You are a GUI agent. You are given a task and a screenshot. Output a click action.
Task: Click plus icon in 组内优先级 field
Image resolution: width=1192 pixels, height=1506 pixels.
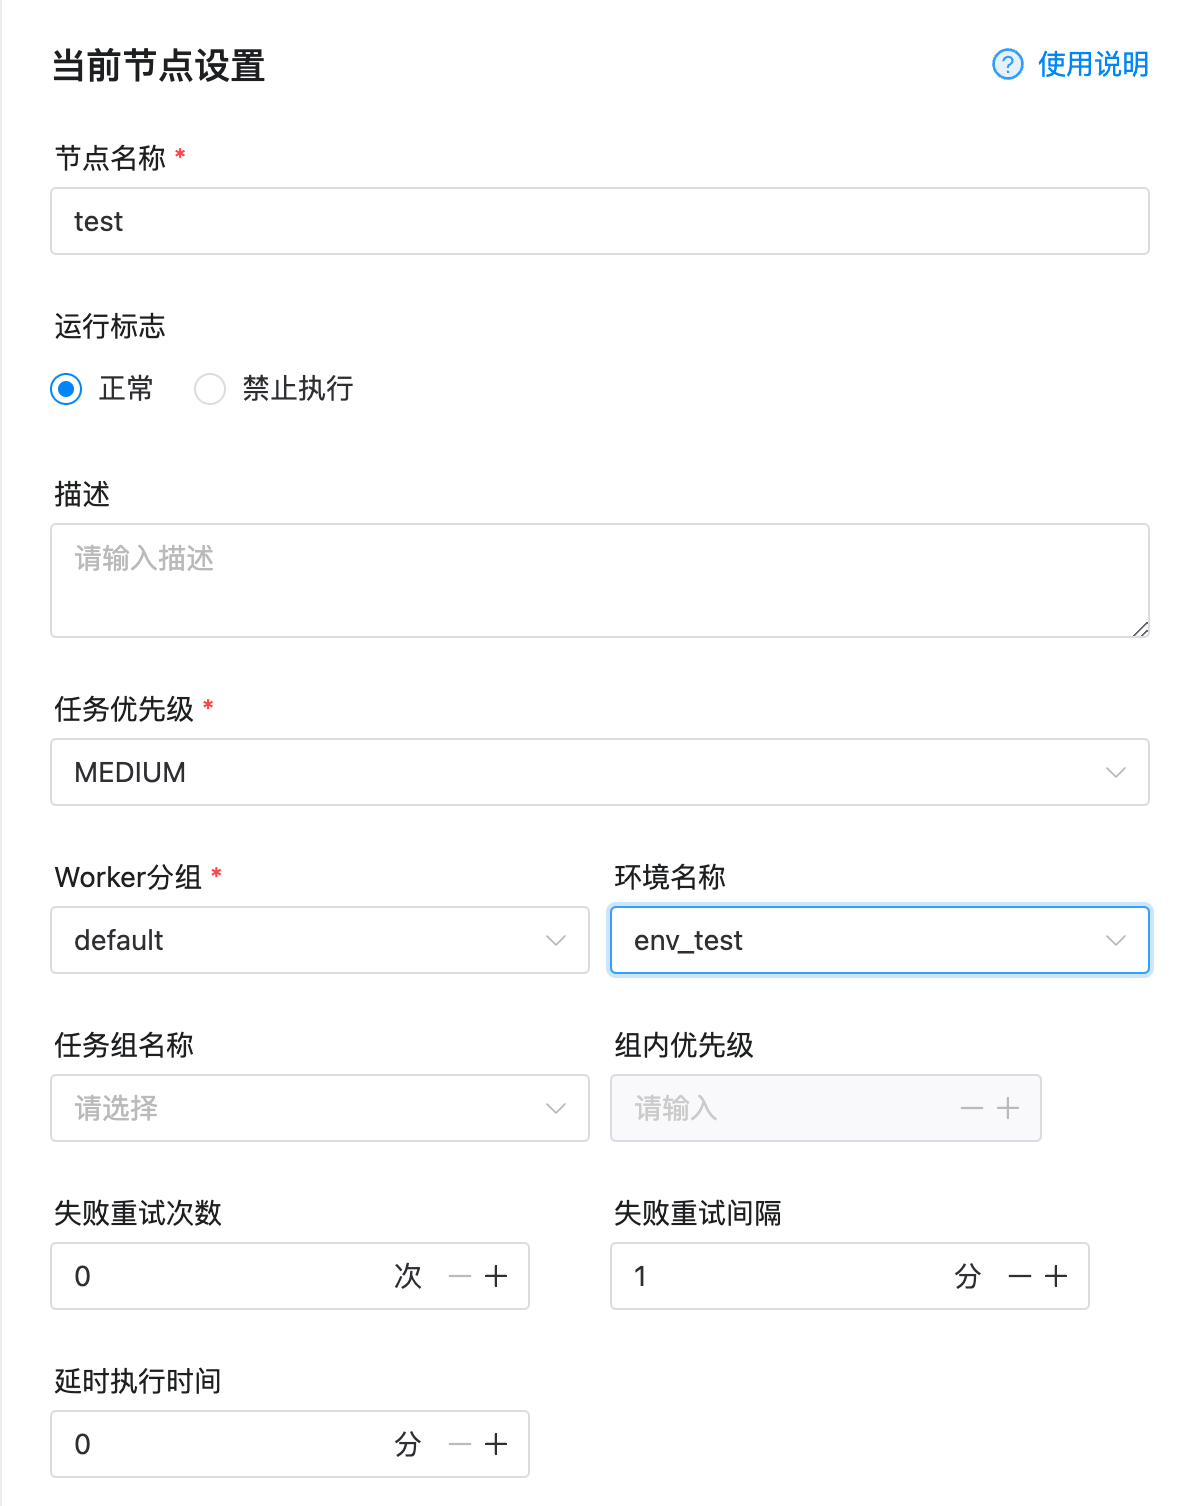point(1008,1108)
